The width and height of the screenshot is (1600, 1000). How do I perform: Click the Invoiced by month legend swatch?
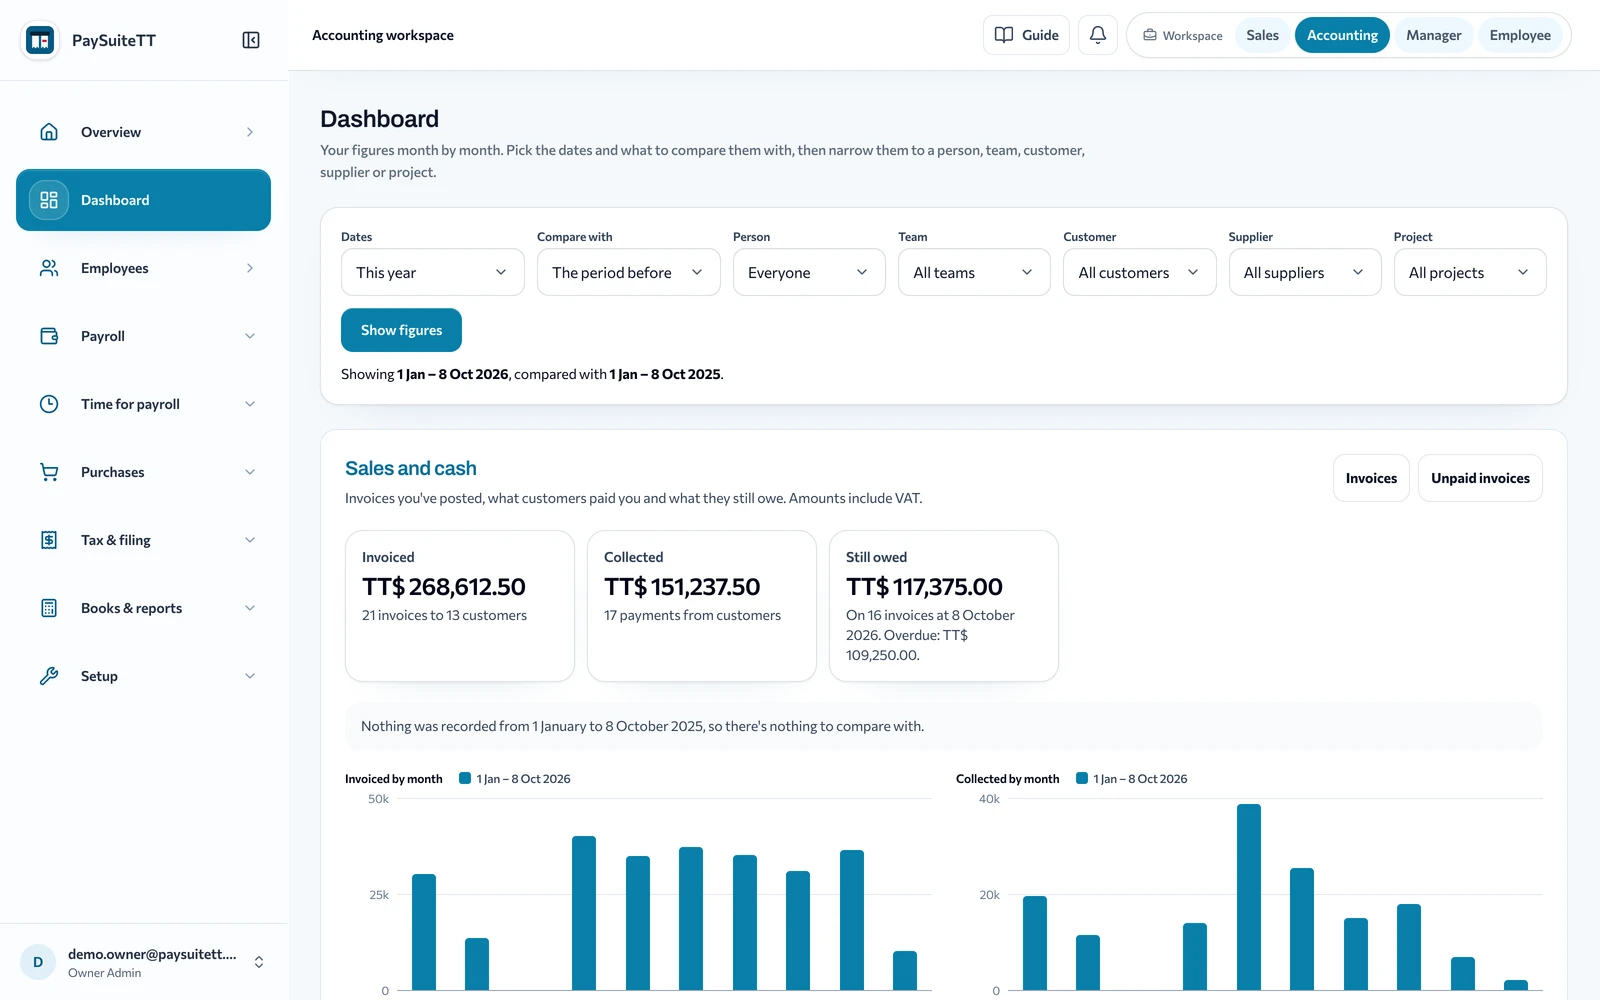click(x=465, y=778)
